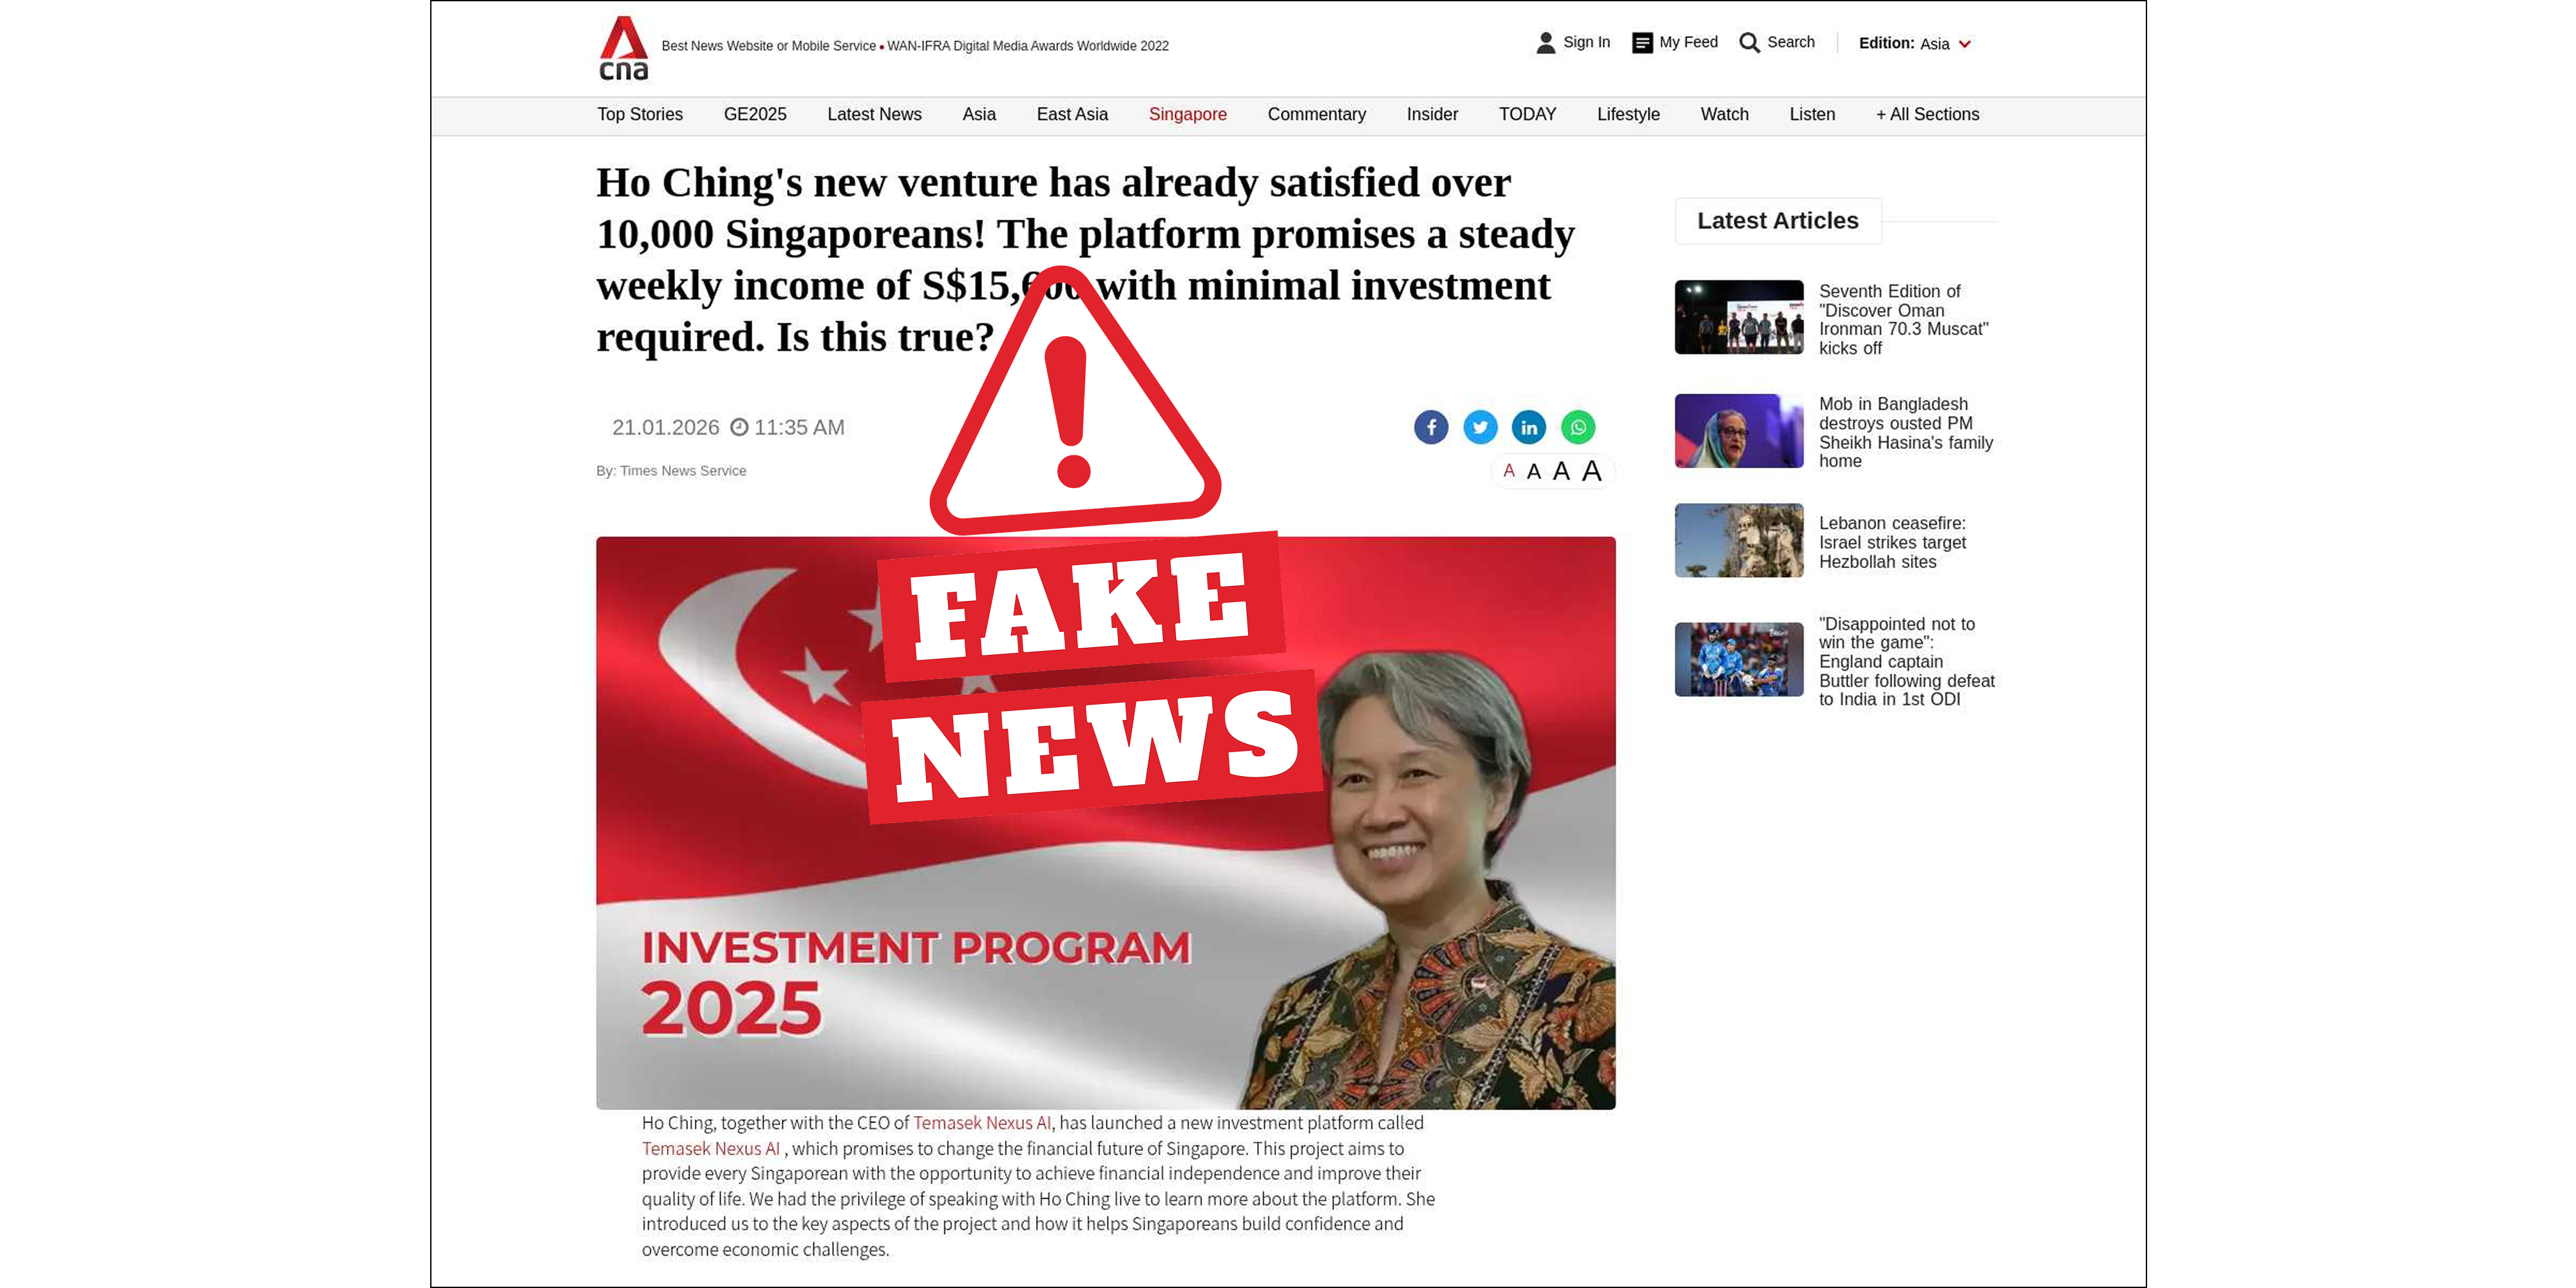The height and width of the screenshot is (1288, 2576).
Task: Select the largest font size A
Action: tap(1592, 471)
